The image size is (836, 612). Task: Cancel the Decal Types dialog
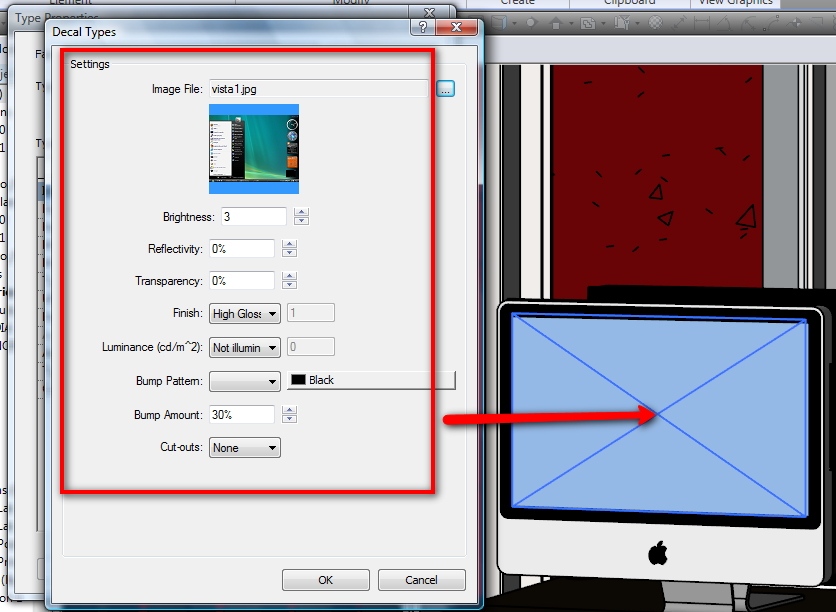[x=422, y=580]
